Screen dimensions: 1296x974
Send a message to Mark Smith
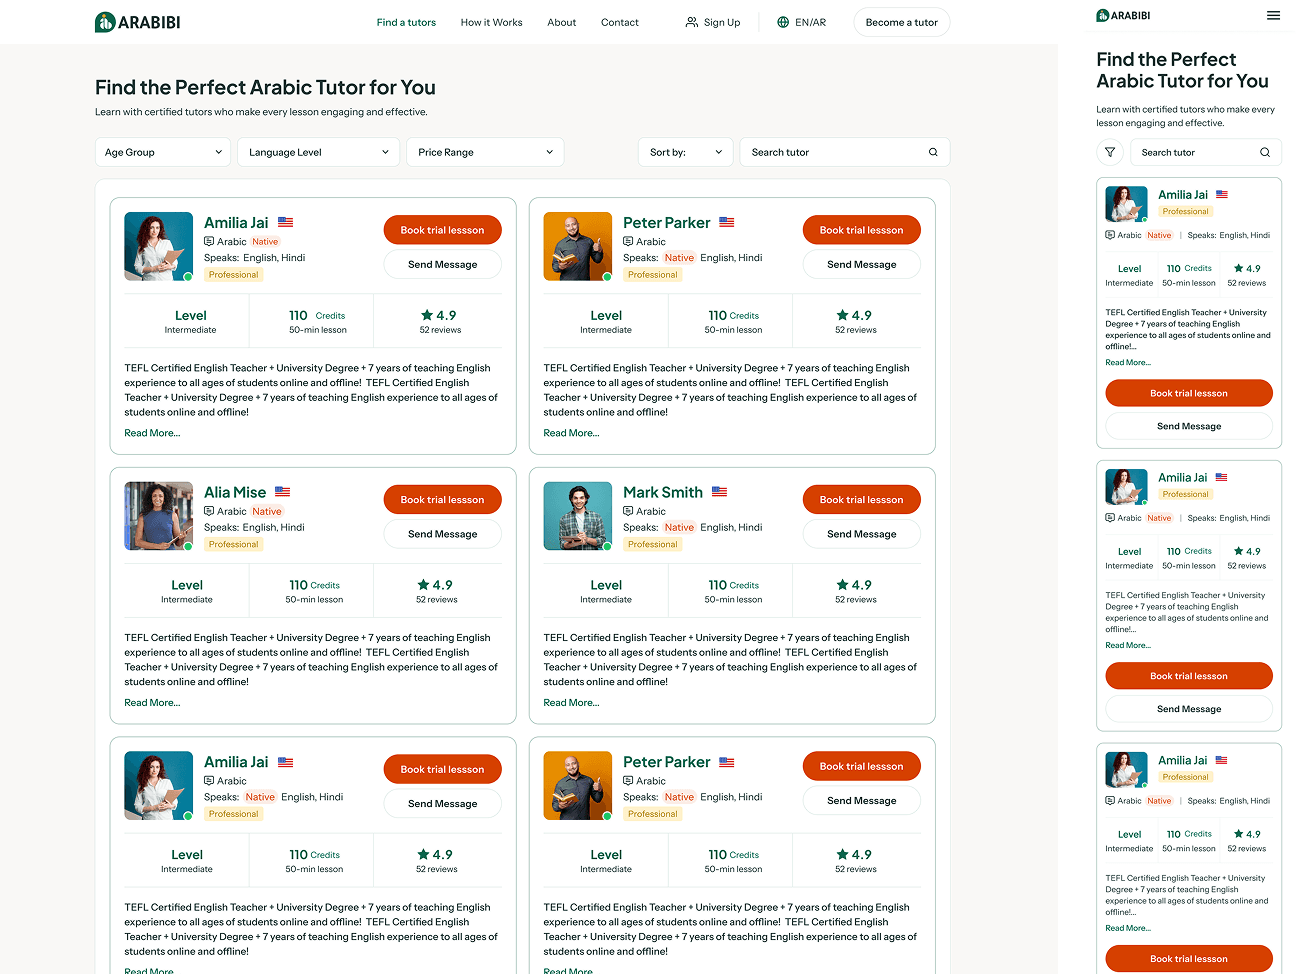pos(862,534)
